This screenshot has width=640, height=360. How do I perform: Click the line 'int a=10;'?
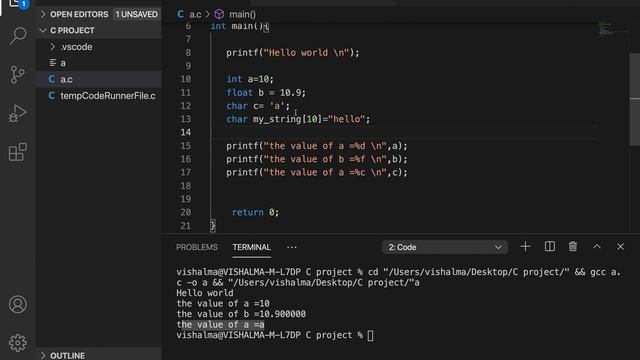click(x=250, y=79)
